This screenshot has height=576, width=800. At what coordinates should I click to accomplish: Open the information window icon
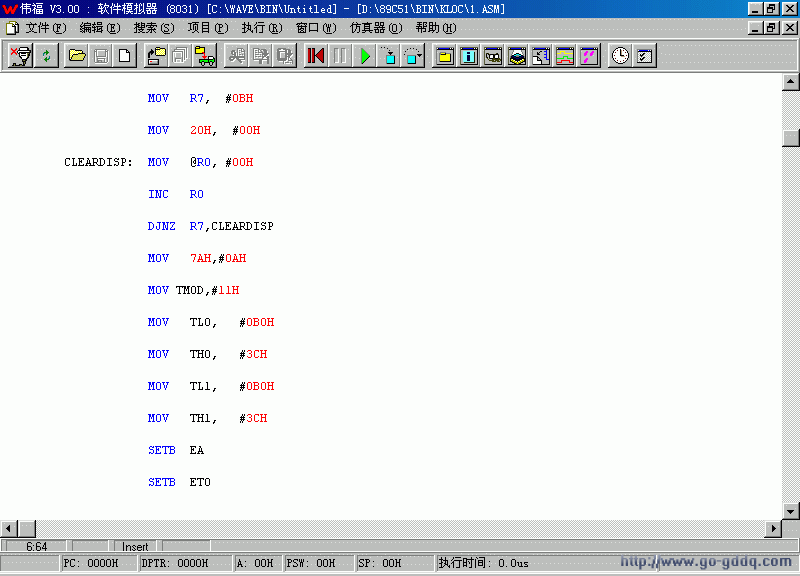(x=468, y=56)
